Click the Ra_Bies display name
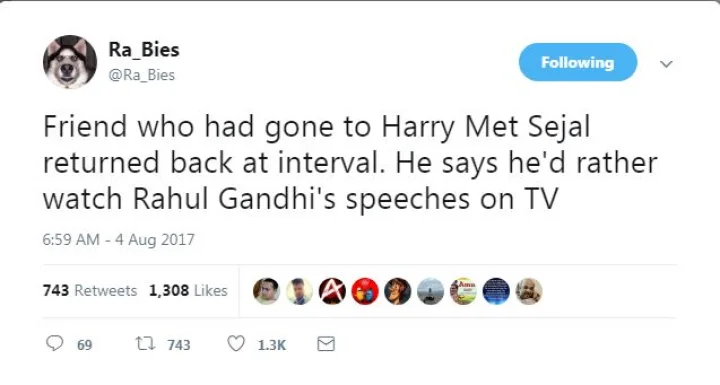 144,49
